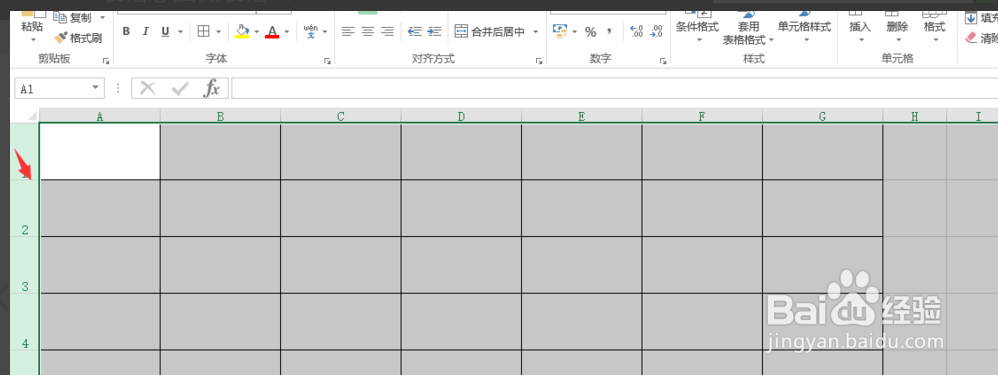Click the 复制 copy button
Screen dimensions: 998x375
pos(73,17)
